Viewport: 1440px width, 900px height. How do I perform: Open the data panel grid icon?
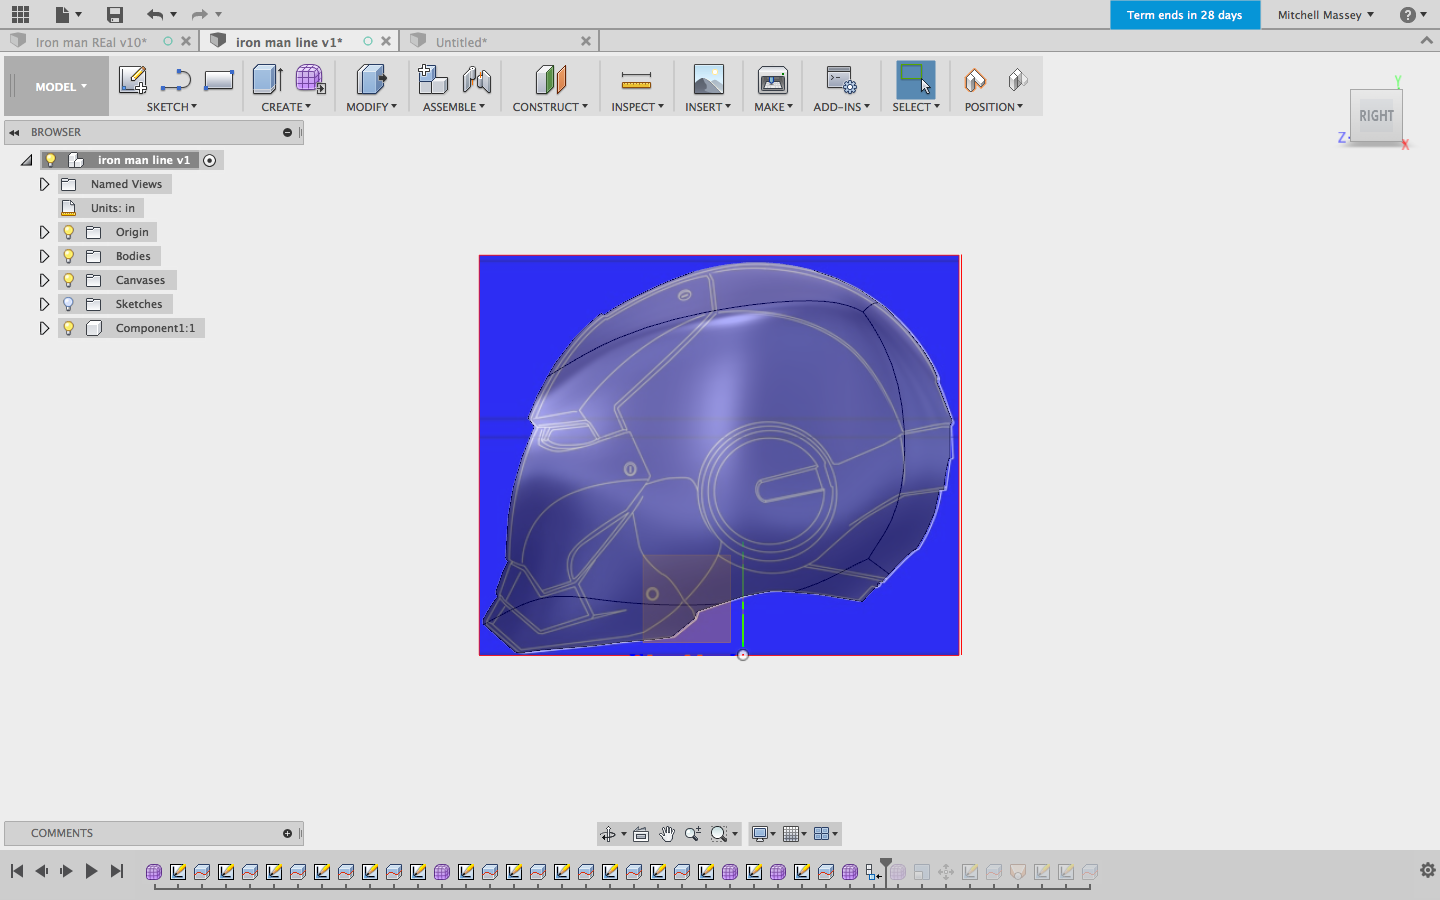[x=20, y=14]
